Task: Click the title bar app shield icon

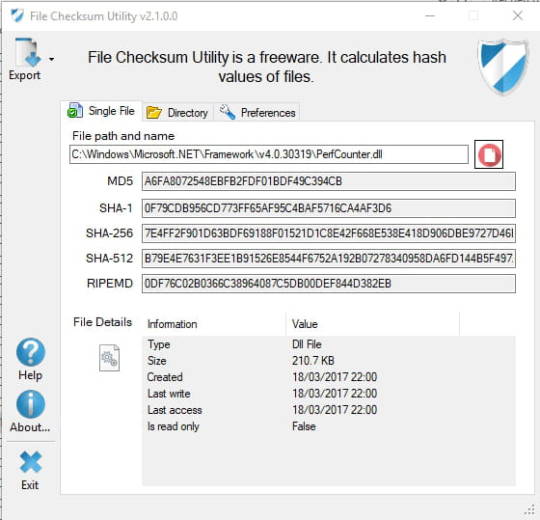Action: click(17, 15)
